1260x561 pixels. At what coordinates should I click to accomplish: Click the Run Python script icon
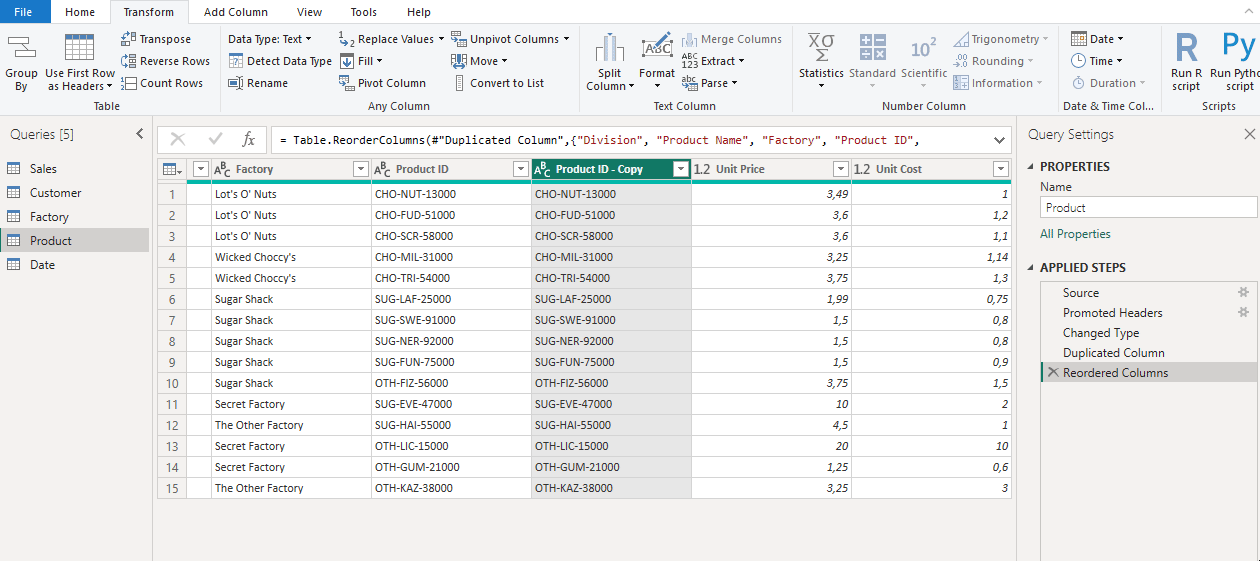tap(1239, 48)
